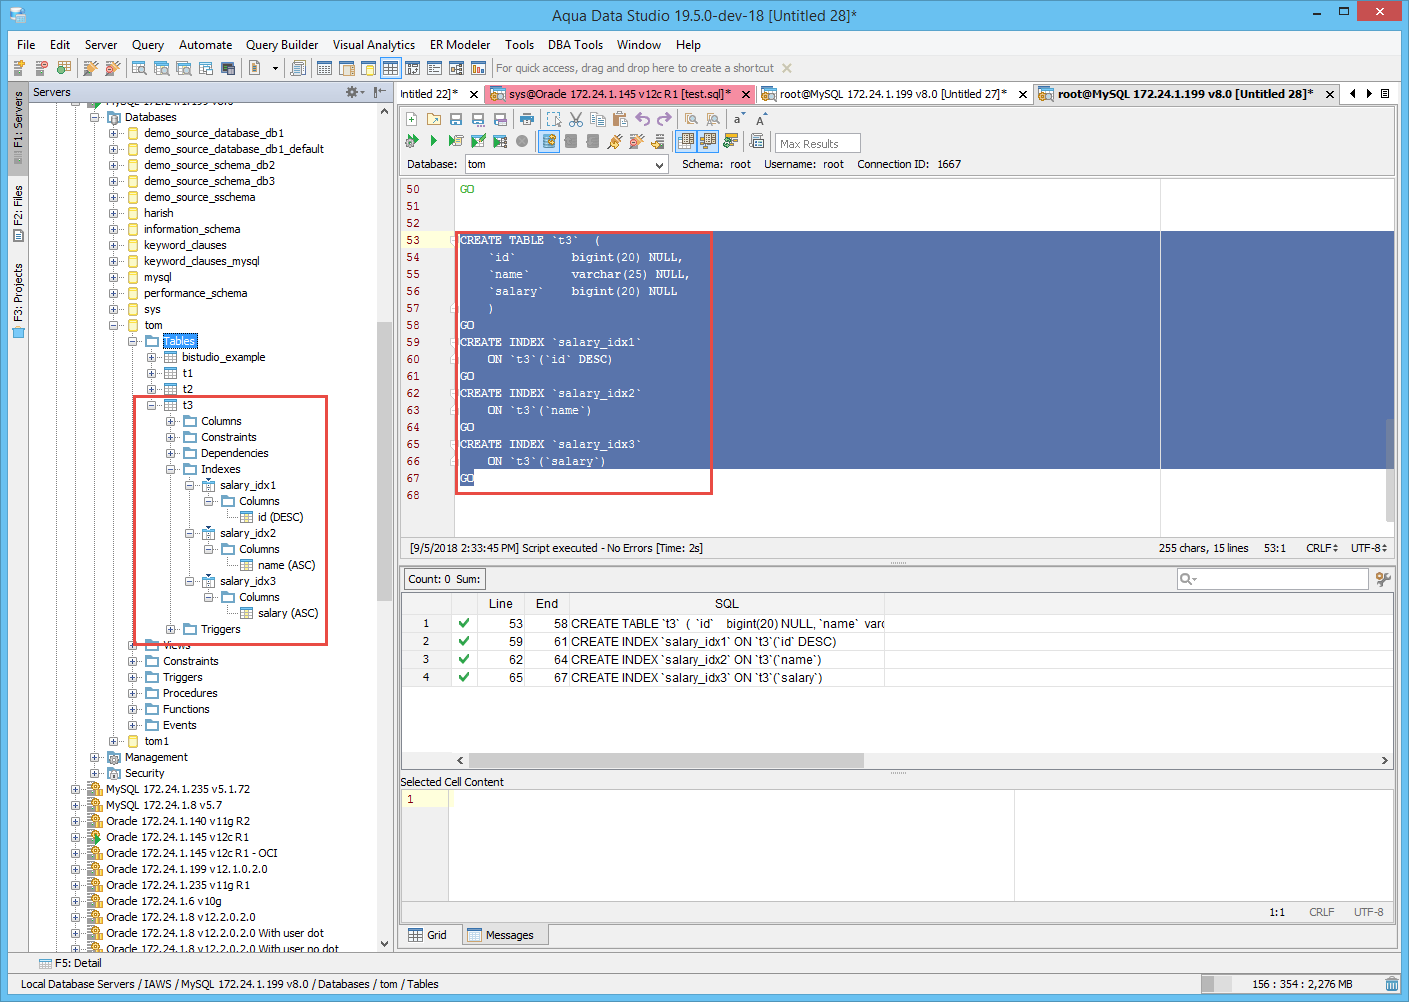Open the DBA Tools menu

coord(575,45)
